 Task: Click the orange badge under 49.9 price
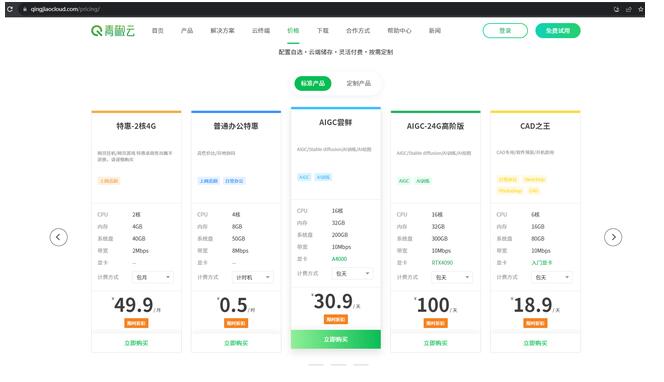pos(136,323)
